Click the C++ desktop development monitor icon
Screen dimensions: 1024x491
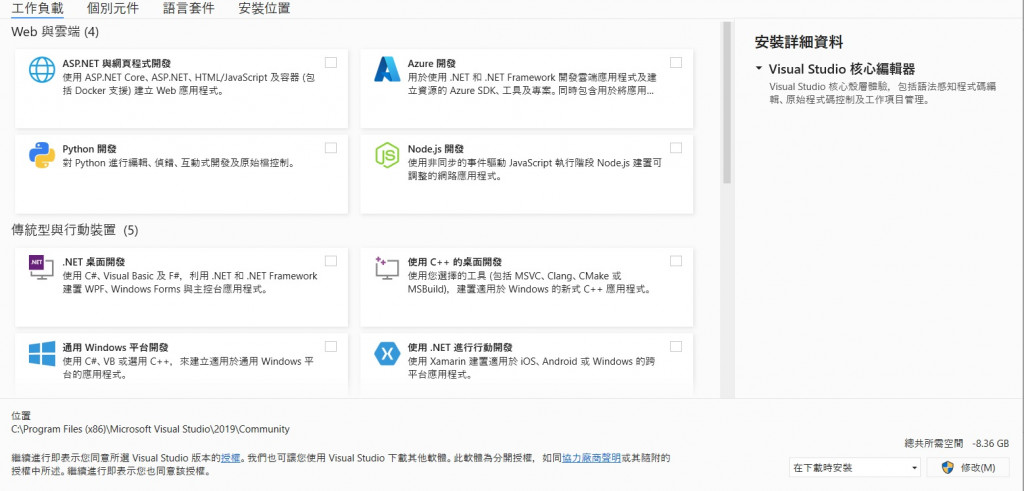[387, 268]
